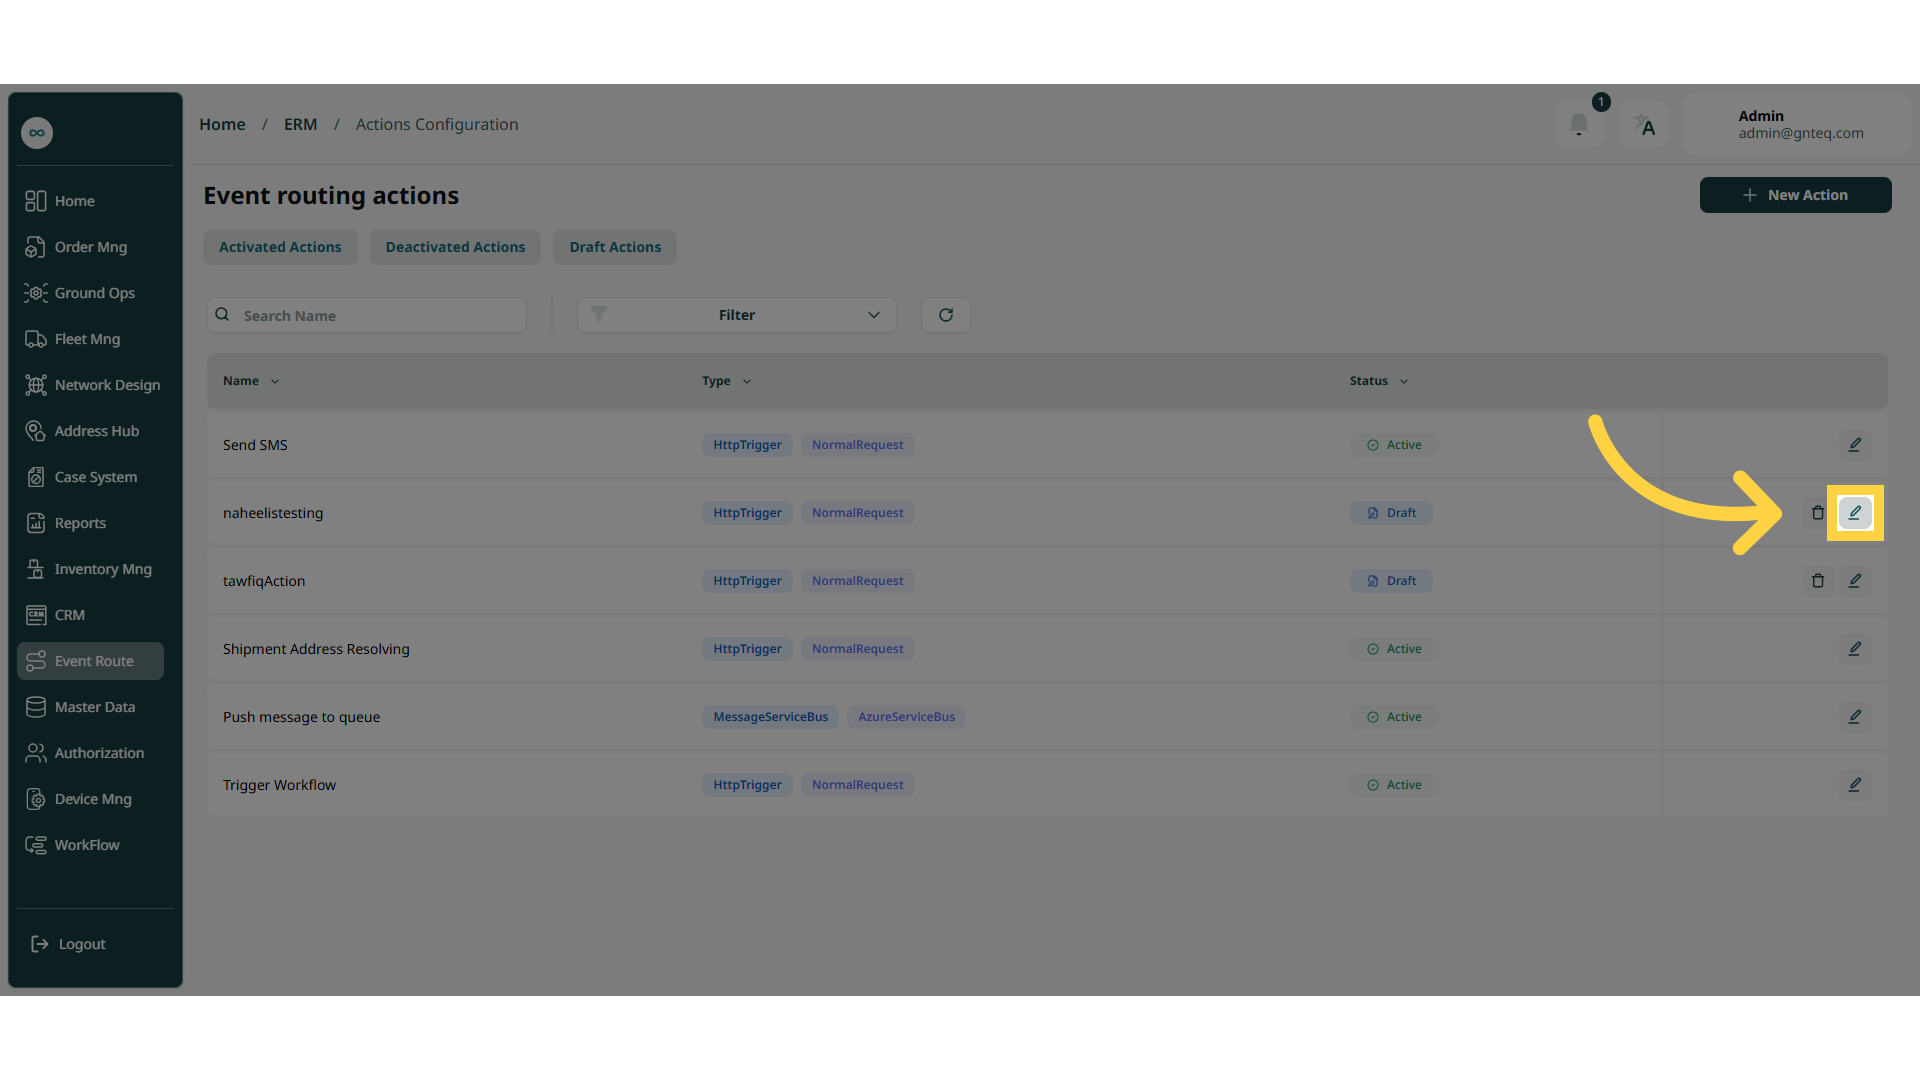Image resolution: width=1920 pixels, height=1080 pixels.
Task: Select Trigger Workflow name
Action: point(279,785)
